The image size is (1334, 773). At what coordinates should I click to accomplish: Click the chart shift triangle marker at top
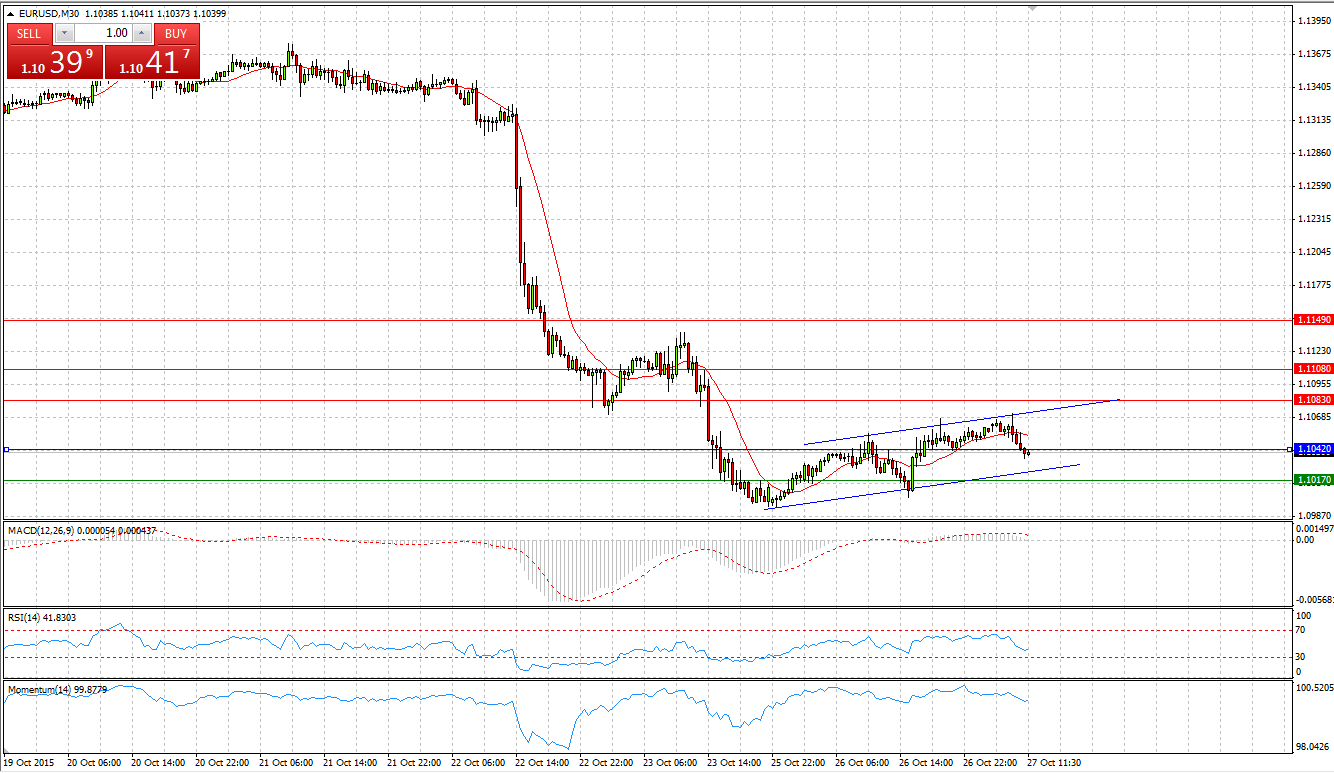point(1032,8)
